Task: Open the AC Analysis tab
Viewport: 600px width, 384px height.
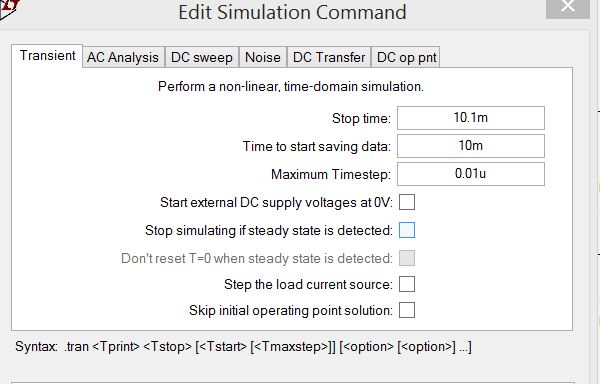Action: click(123, 57)
